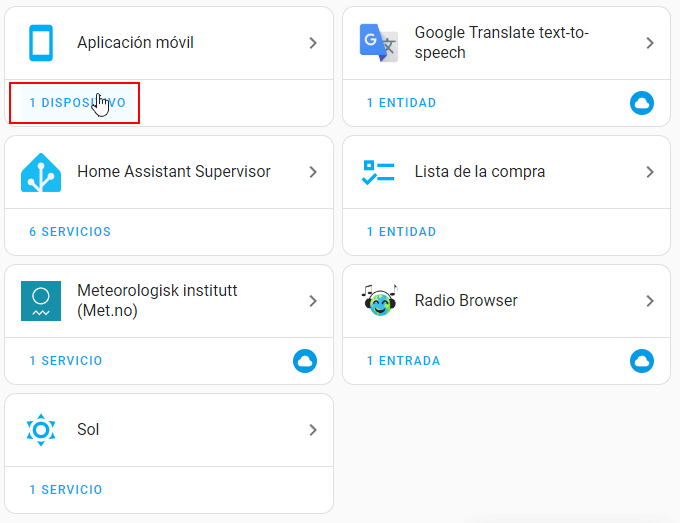
Task: Open the 6 Servicios link
Action: click(x=70, y=232)
